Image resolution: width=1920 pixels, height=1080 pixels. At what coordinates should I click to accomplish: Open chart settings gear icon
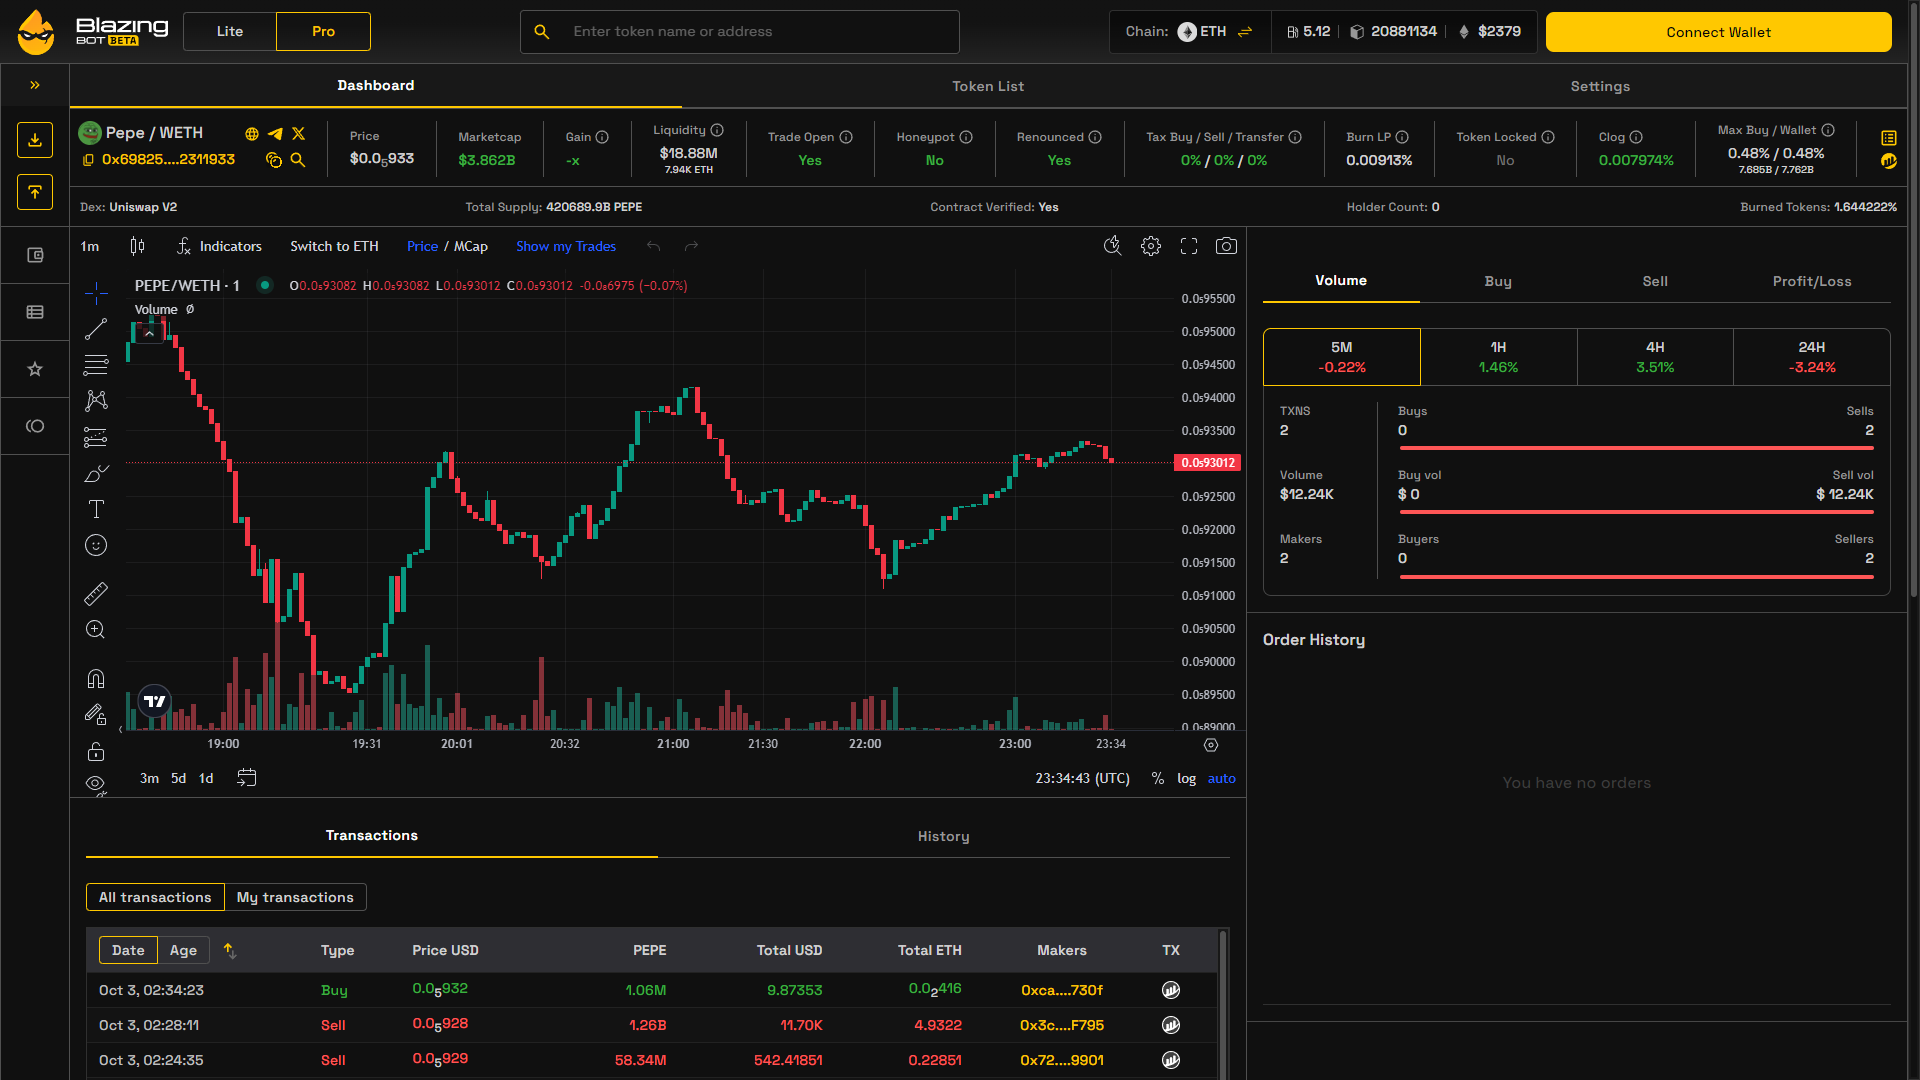tap(1151, 246)
